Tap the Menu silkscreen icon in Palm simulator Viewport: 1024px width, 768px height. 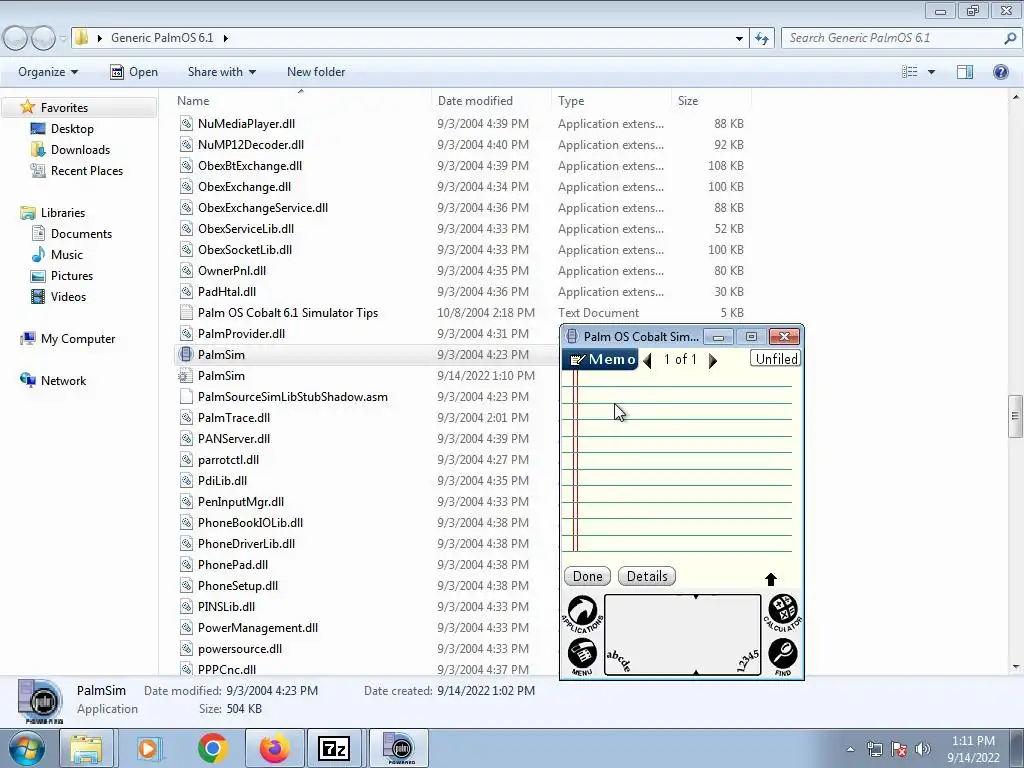pos(582,655)
